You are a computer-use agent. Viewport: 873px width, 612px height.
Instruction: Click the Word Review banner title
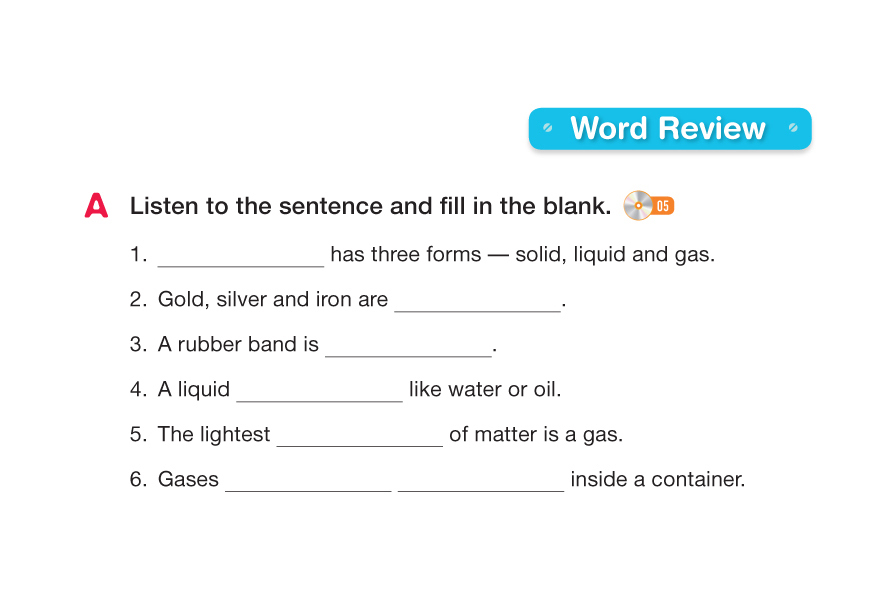pos(668,129)
